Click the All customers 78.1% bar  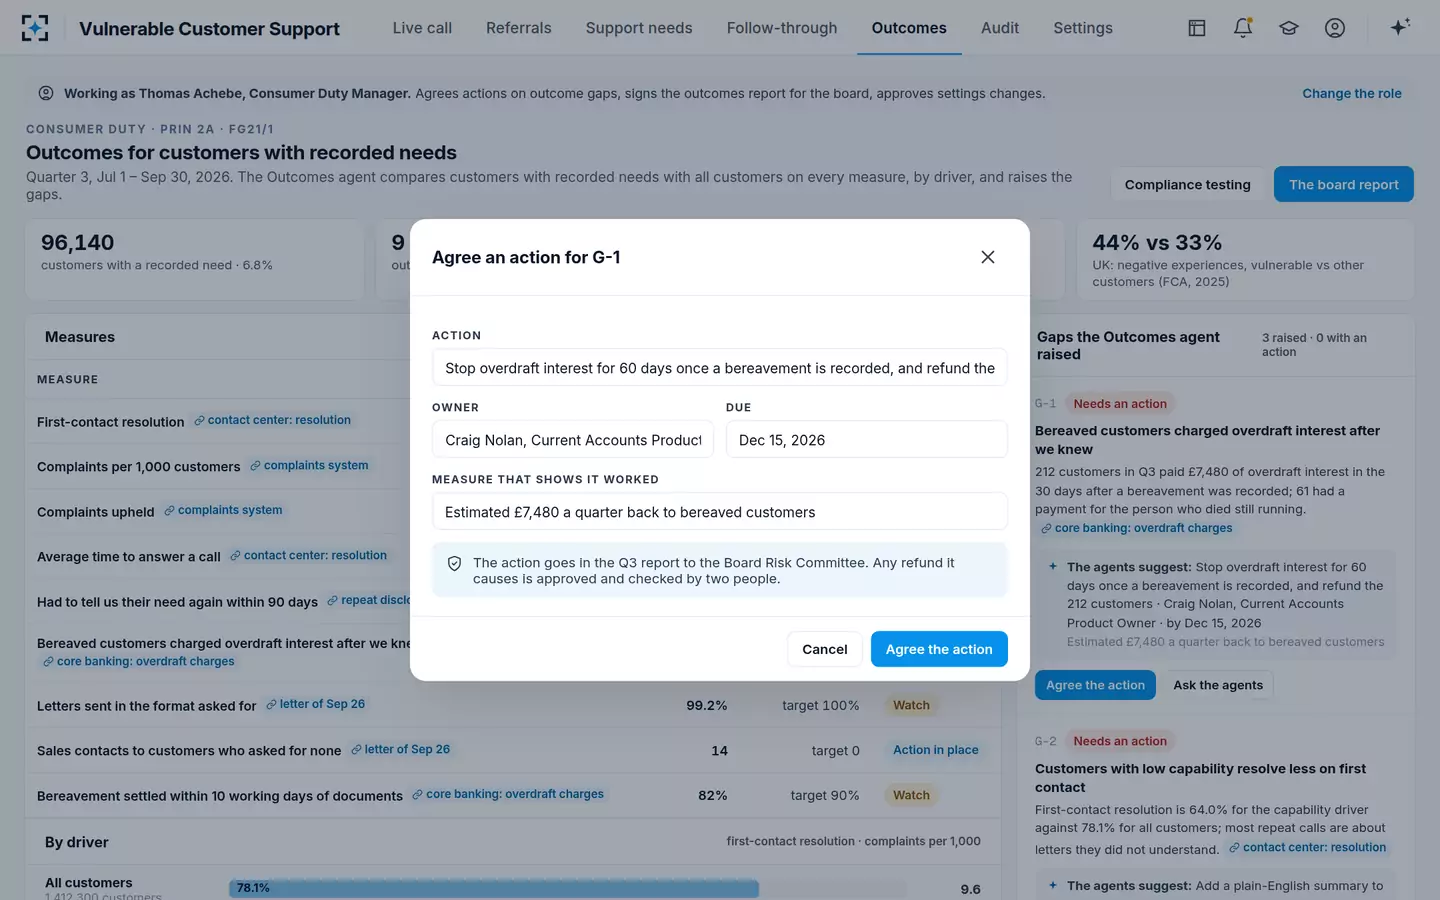pyautogui.click(x=494, y=888)
